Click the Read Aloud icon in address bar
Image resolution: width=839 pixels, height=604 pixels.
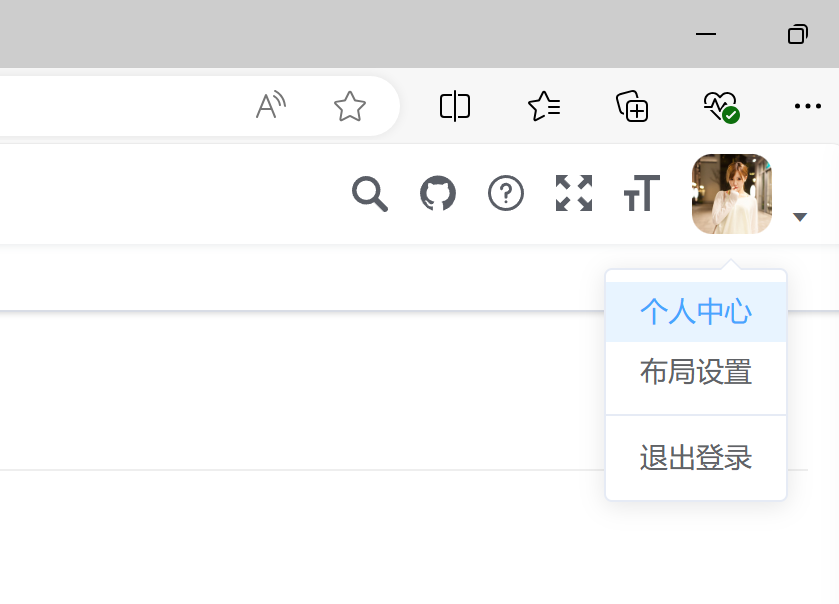[271, 105]
